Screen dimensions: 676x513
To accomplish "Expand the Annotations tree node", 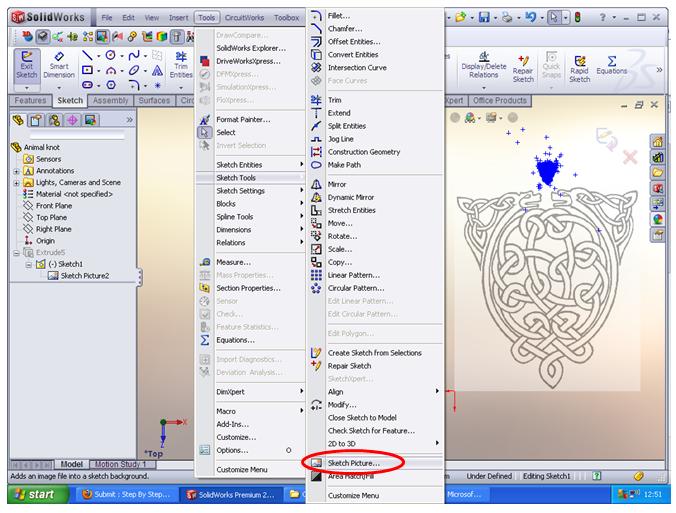I will [16, 171].
